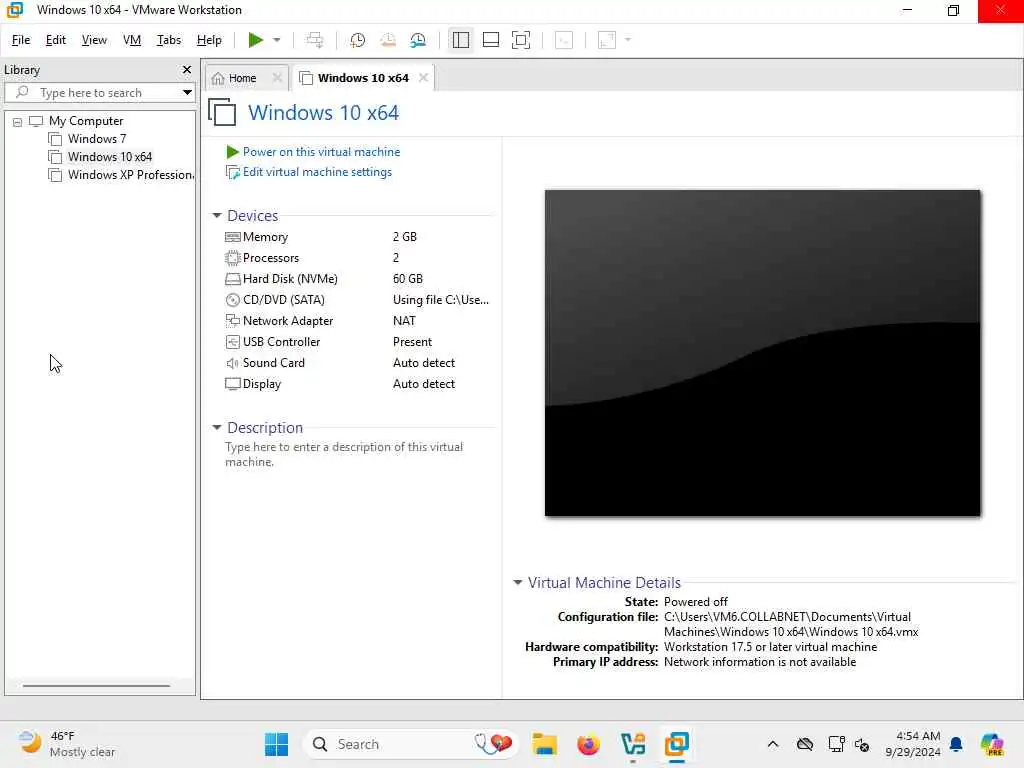The width and height of the screenshot is (1024, 768).
Task: Open the VM menu
Action: (x=132, y=40)
